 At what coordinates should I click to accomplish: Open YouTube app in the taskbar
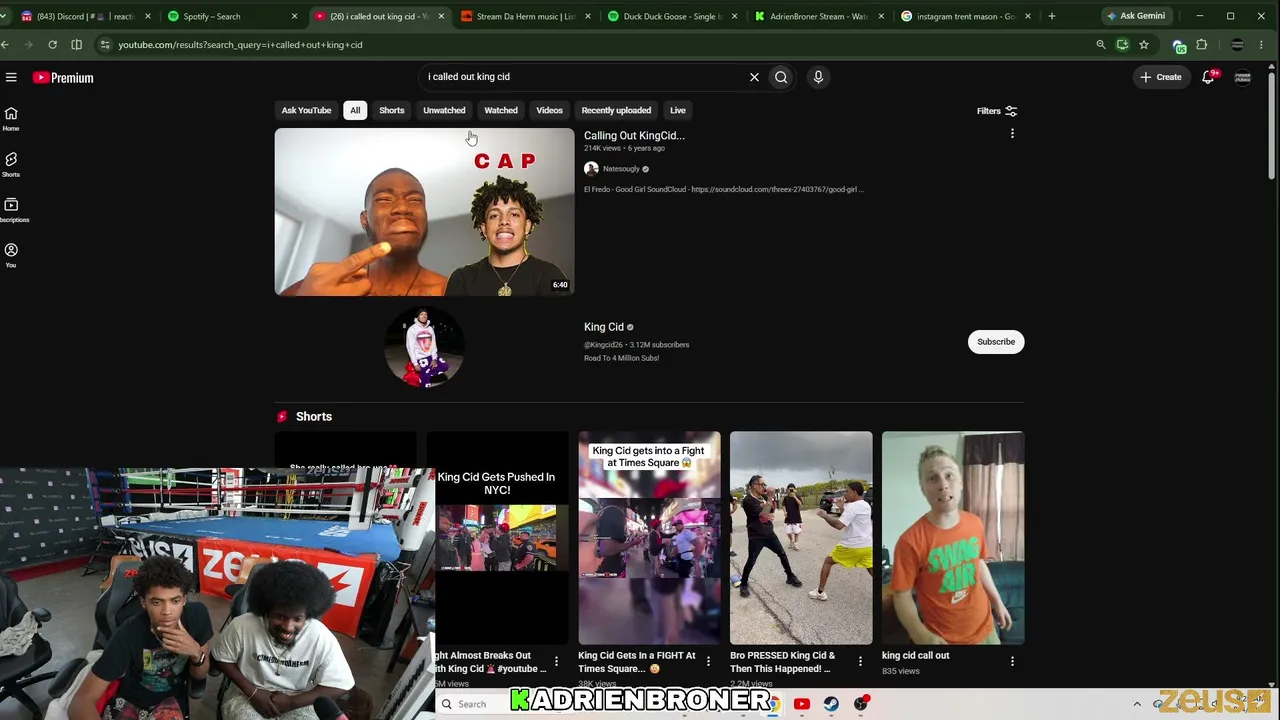801,704
